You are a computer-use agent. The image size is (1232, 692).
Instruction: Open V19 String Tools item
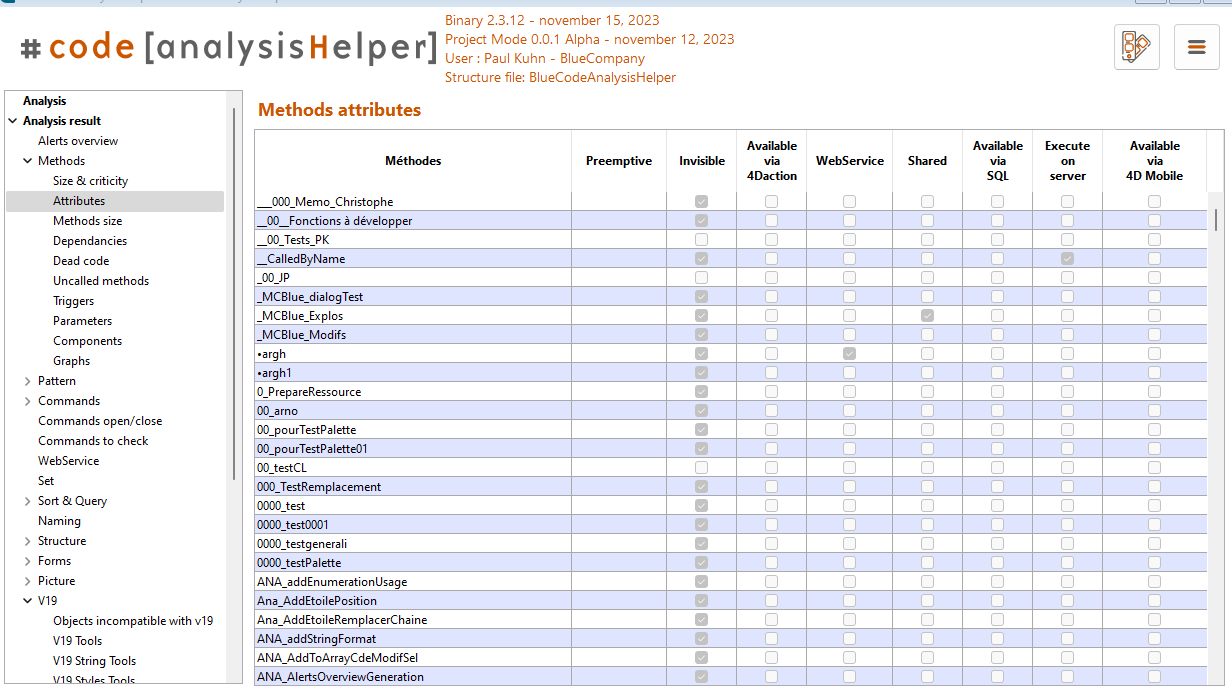pyautogui.click(x=94, y=661)
